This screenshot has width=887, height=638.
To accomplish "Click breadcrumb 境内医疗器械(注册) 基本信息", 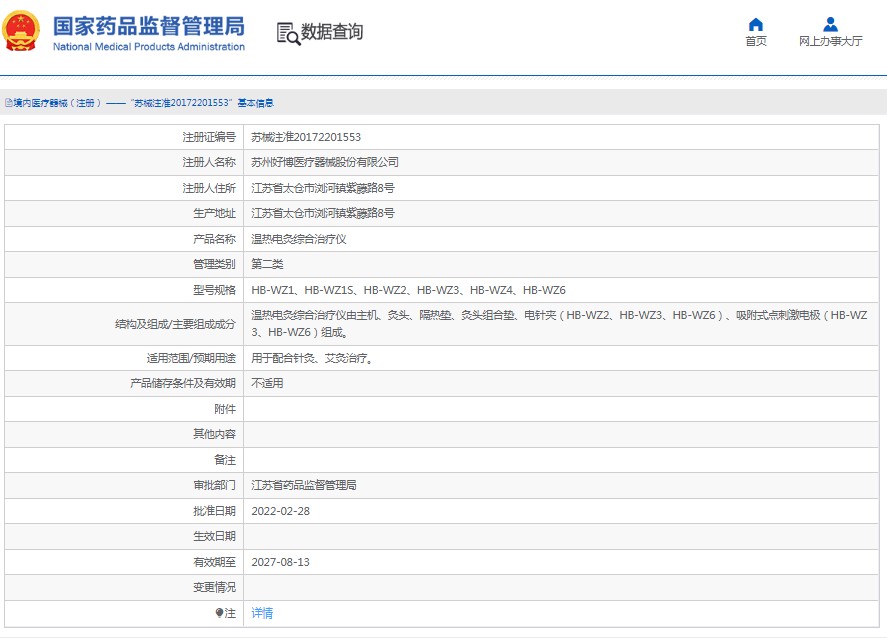I will point(144,103).
